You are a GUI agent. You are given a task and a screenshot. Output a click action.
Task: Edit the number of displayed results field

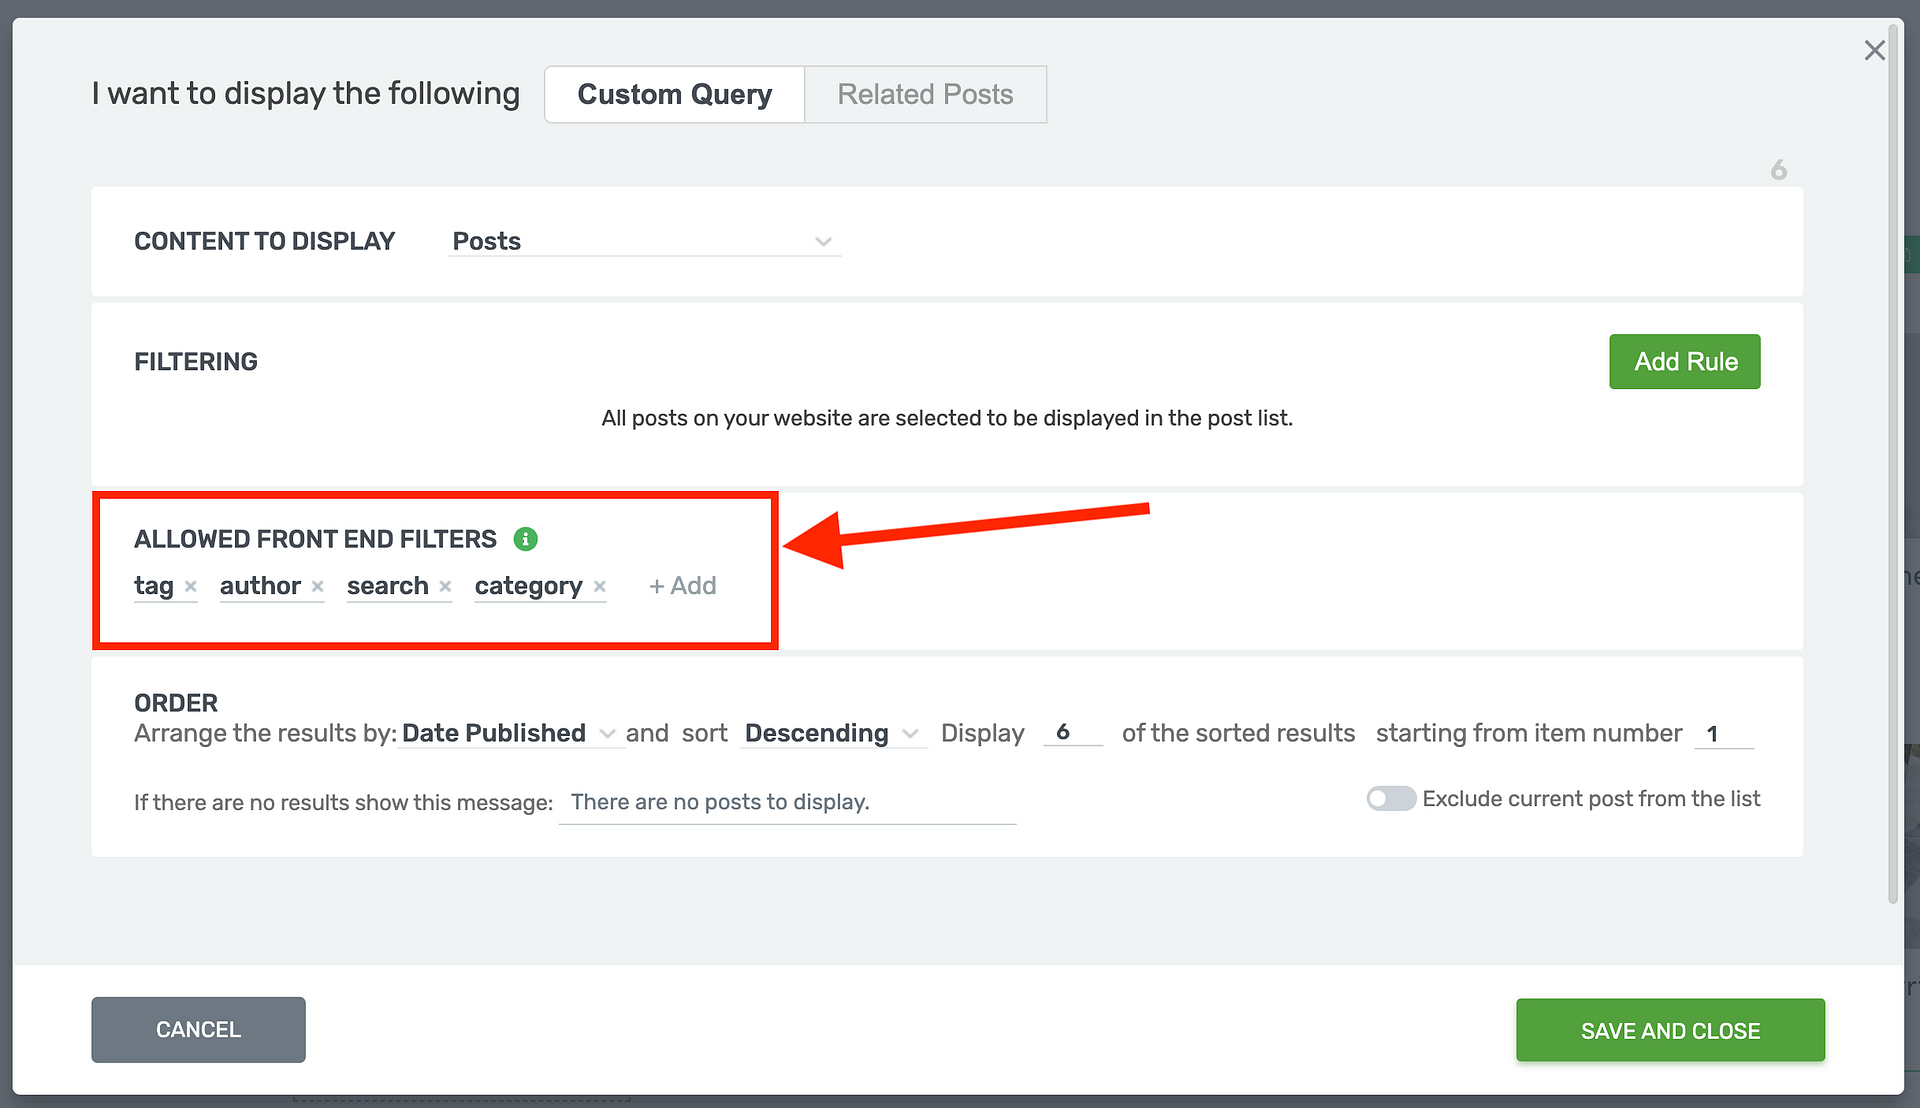tap(1071, 732)
